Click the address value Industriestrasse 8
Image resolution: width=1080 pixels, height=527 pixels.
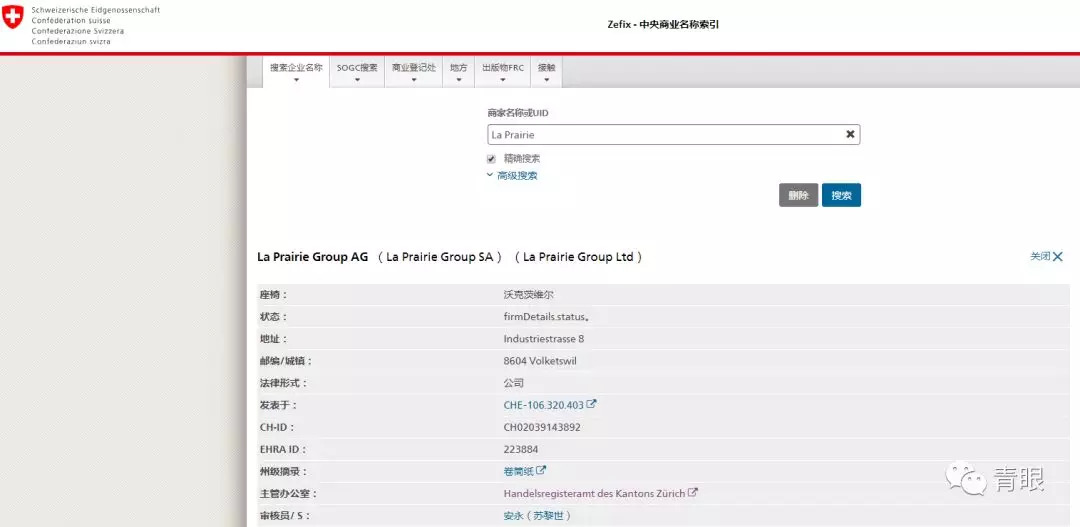click(544, 339)
